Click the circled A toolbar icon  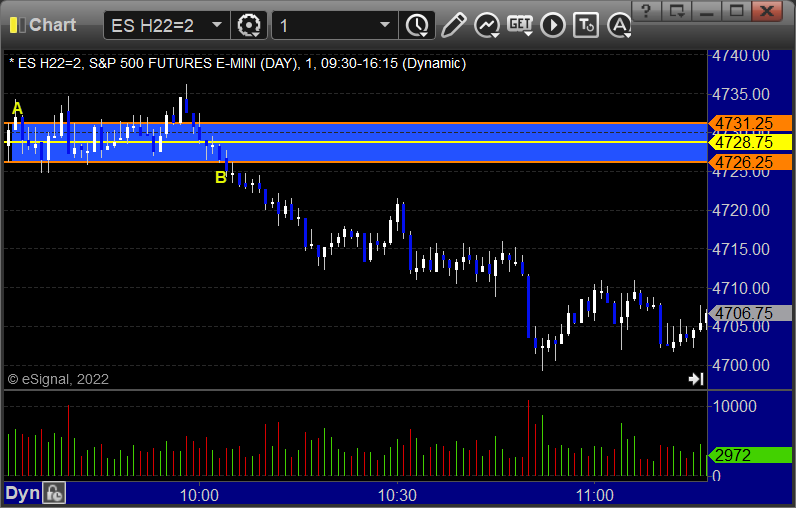click(619, 25)
